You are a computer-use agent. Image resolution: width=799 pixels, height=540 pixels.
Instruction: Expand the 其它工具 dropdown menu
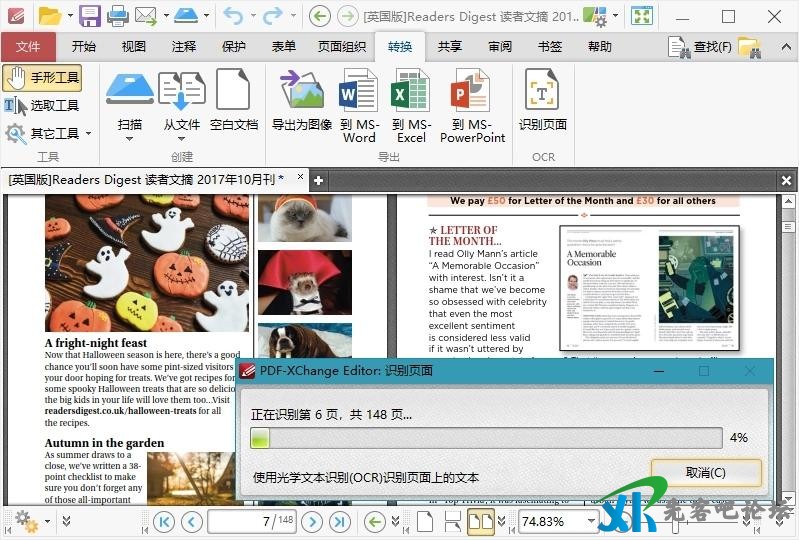(88, 134)
